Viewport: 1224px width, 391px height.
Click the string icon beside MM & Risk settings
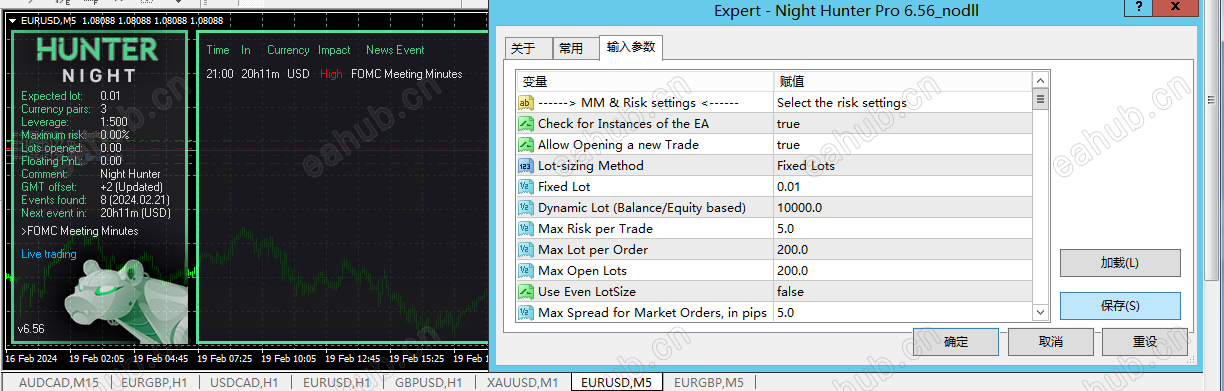click(526, 103)
